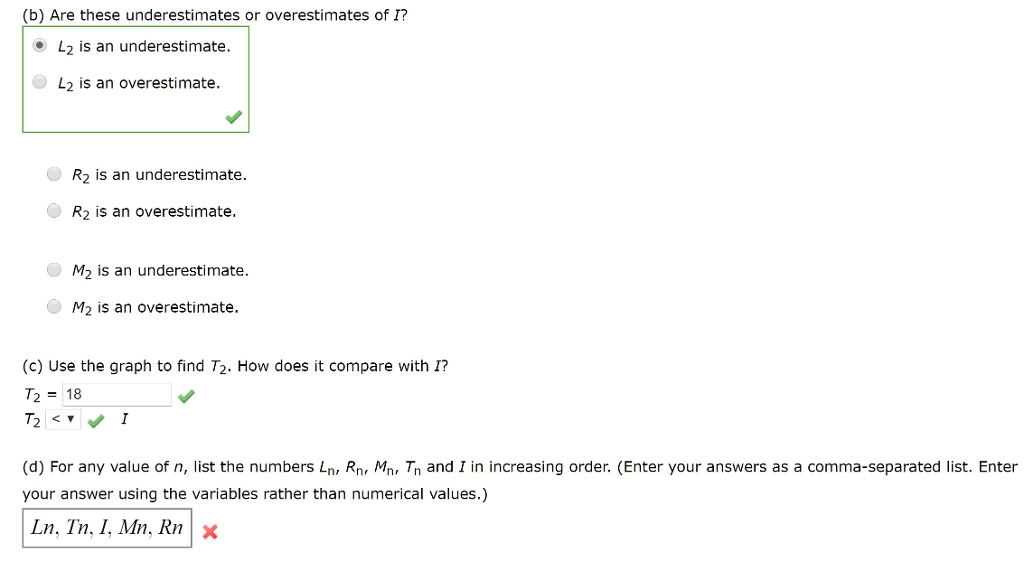1024x571 pixels.
Task: Click the part (b) question text
Action: (215, 15)
